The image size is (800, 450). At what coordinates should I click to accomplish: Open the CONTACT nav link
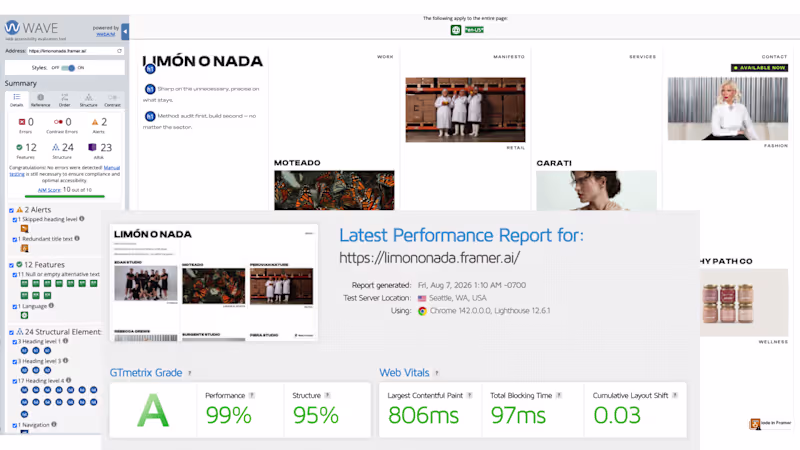(x=774, y=57)
